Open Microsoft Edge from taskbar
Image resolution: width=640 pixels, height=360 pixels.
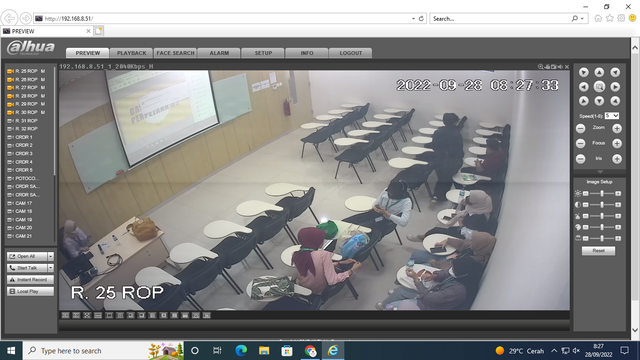tap(241, 351)
